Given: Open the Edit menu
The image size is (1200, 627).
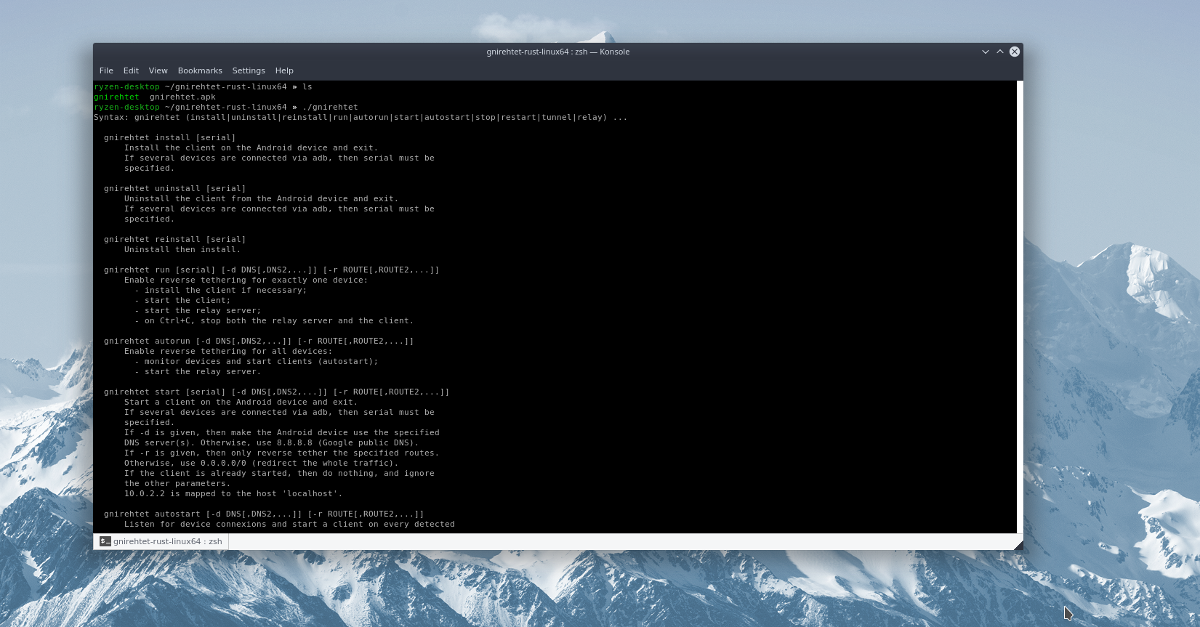Looking at the screenshot, I should tap(131, 70).
